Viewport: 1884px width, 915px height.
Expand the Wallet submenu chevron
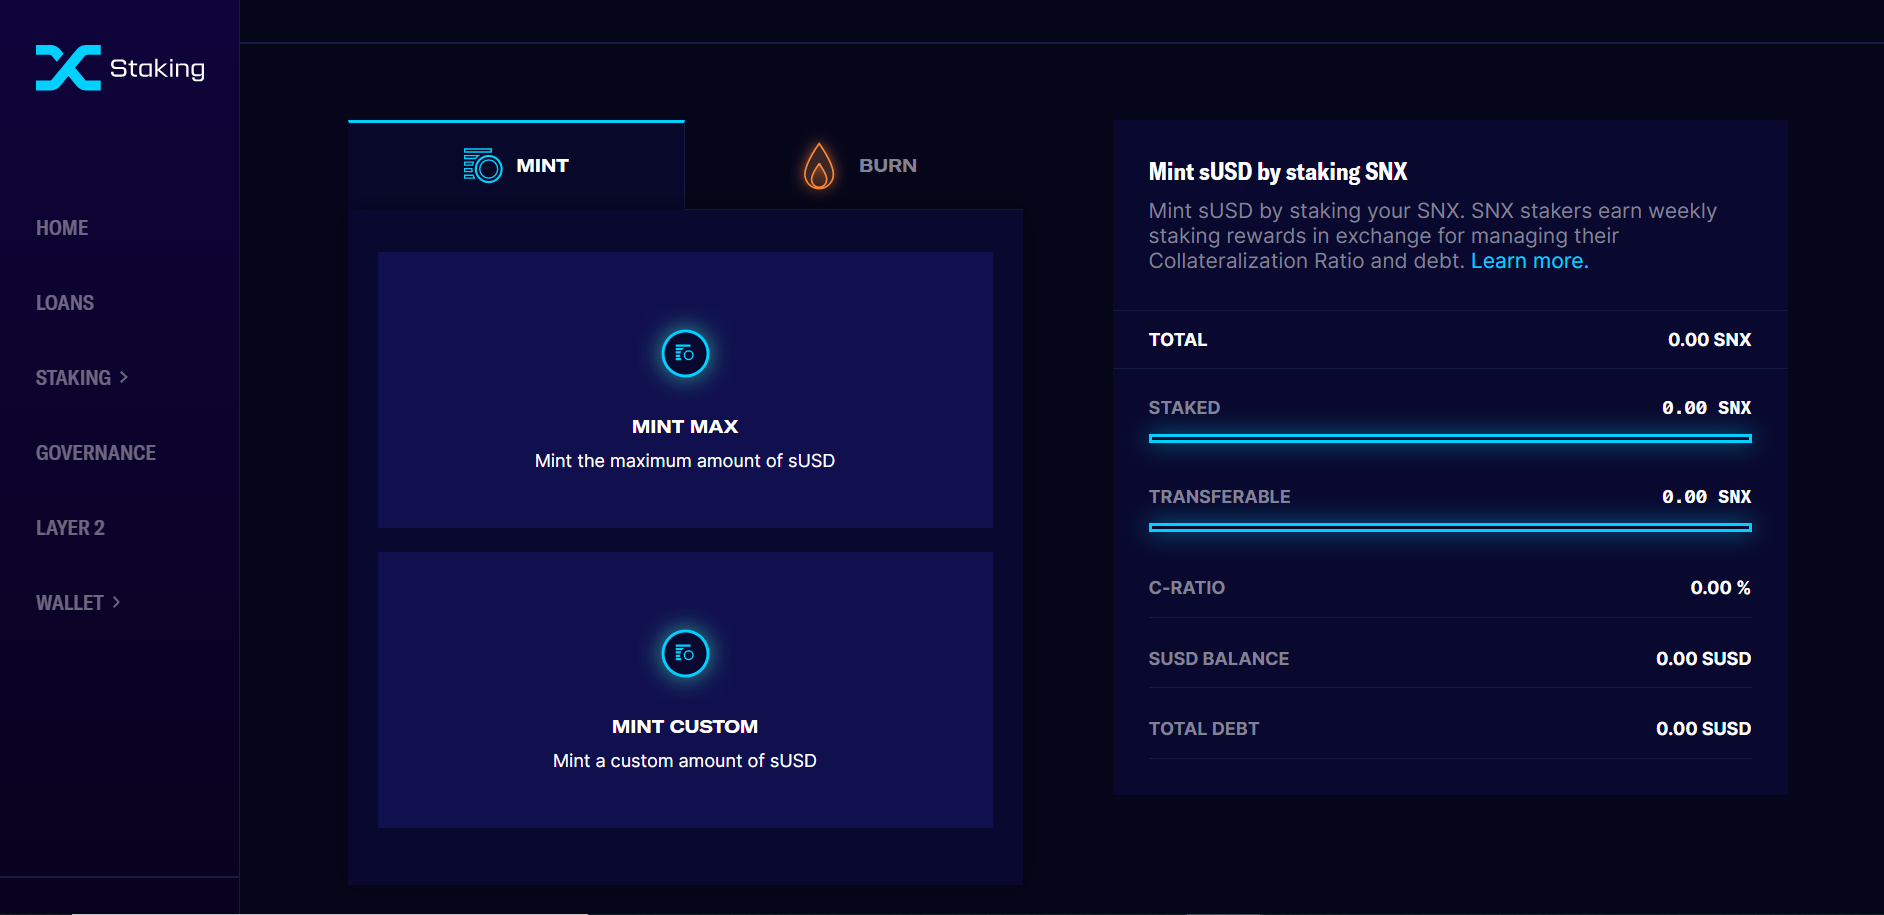click(x=116, y=602)
